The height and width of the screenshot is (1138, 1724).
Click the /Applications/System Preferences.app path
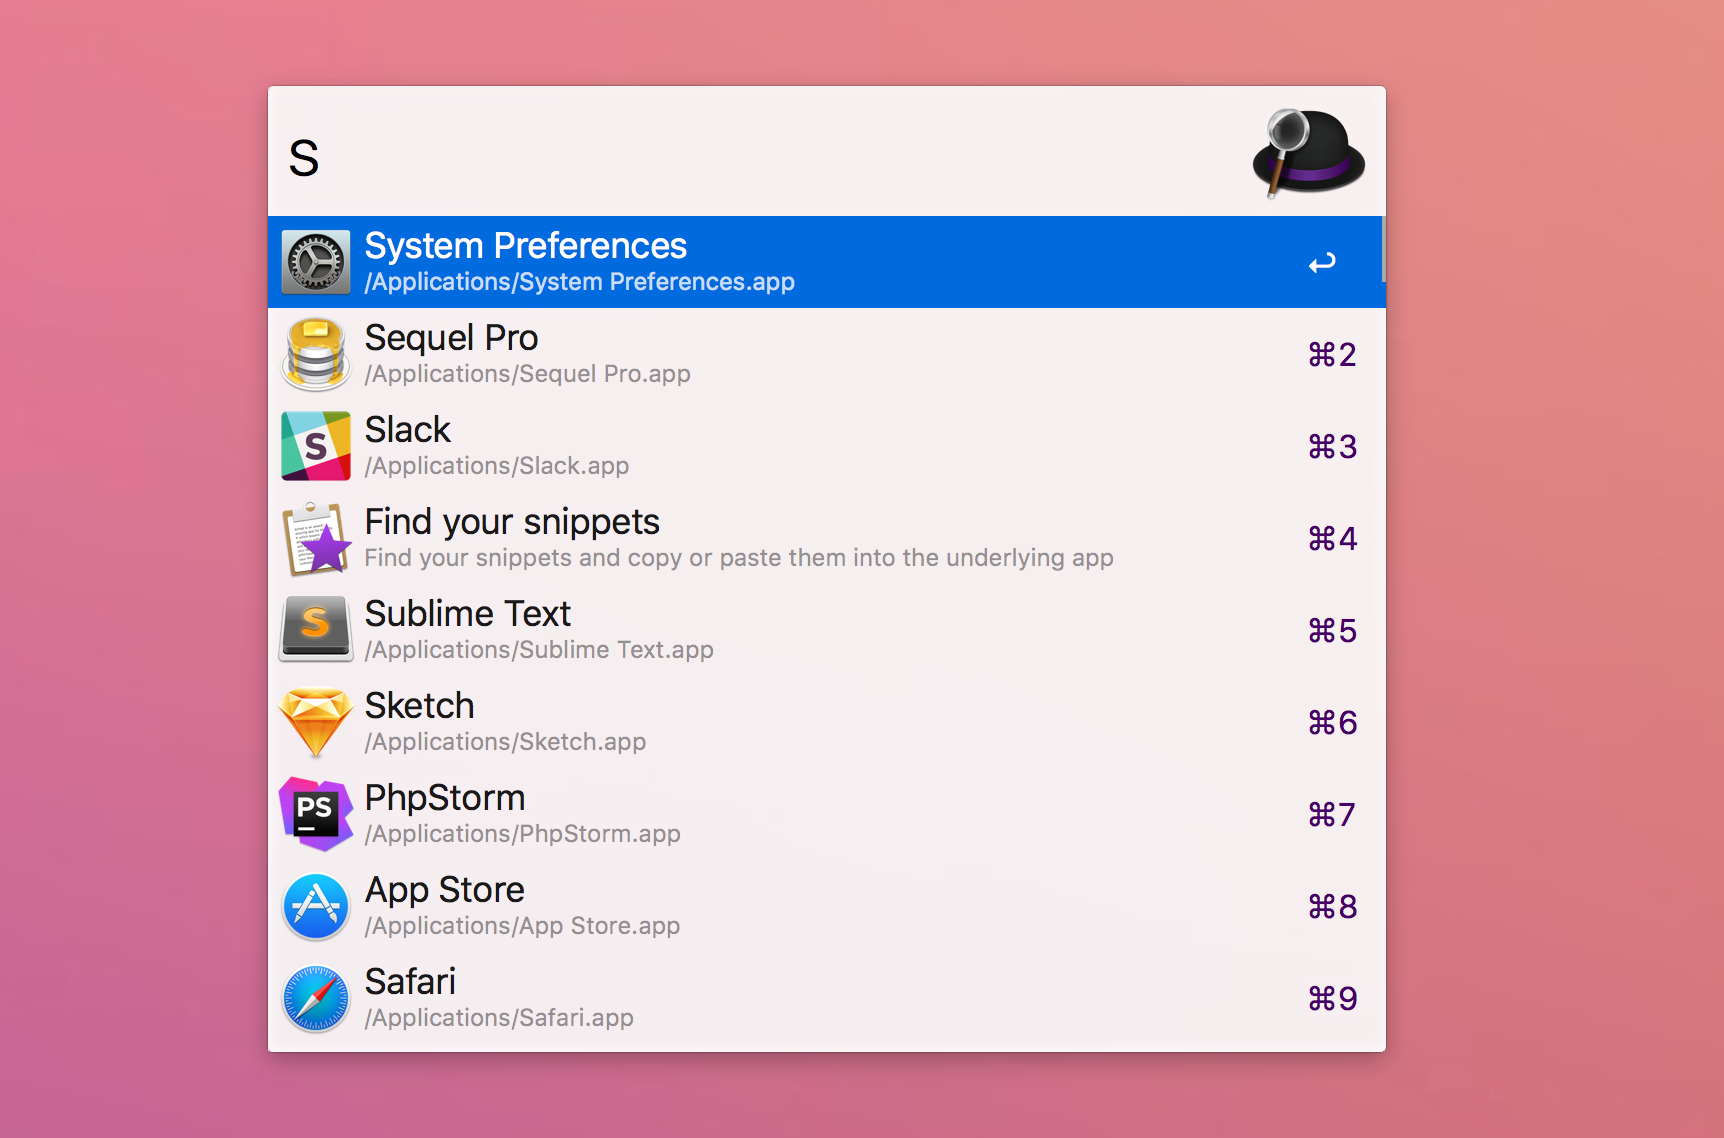click(580, 282)
